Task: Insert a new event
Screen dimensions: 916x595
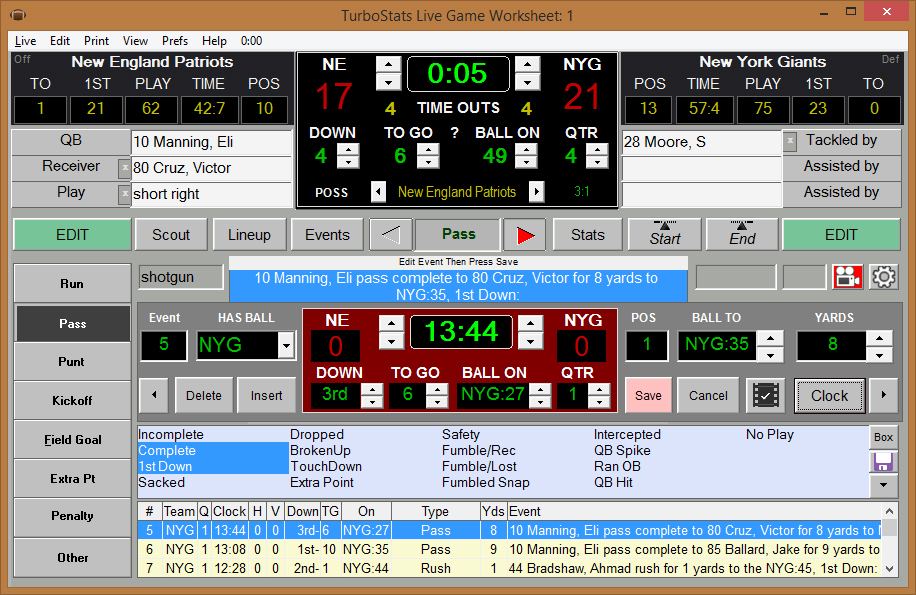Action: [x=266, y=395]
